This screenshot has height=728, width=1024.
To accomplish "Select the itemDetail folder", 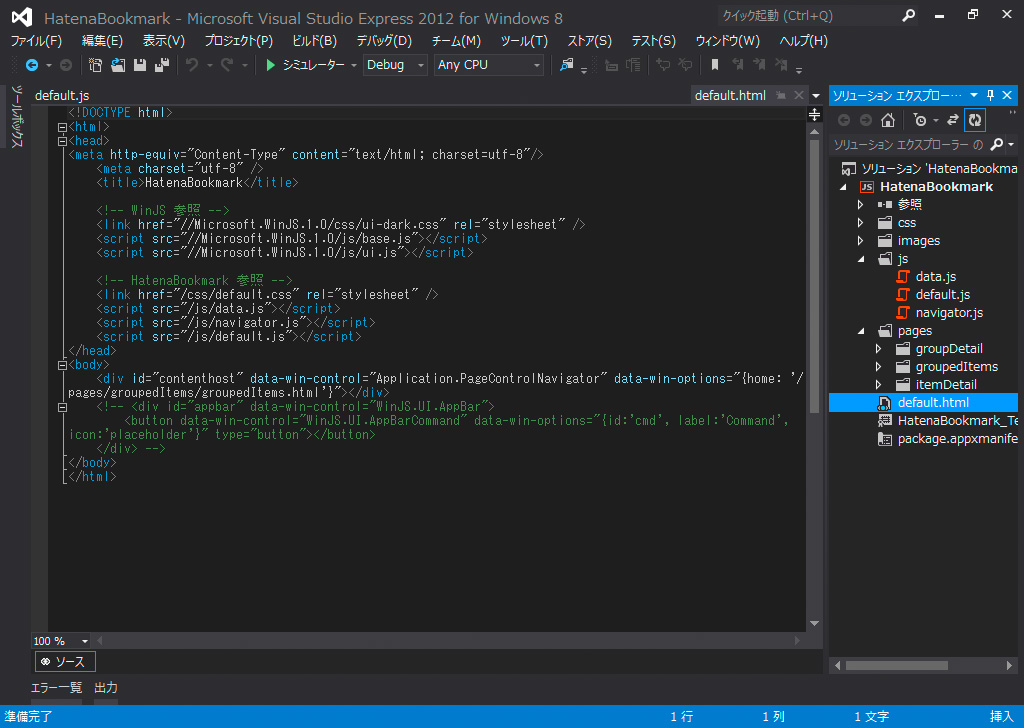I will (946, 385).
